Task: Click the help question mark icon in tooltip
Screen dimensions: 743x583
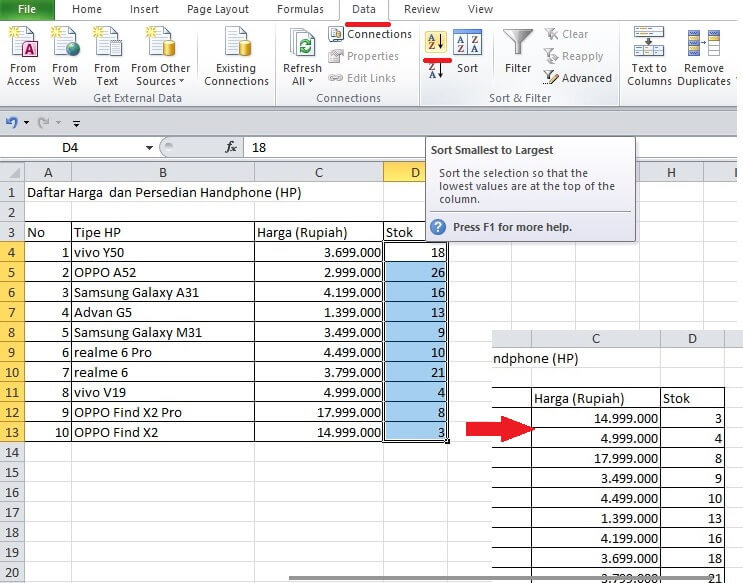Action: point(438,227)
